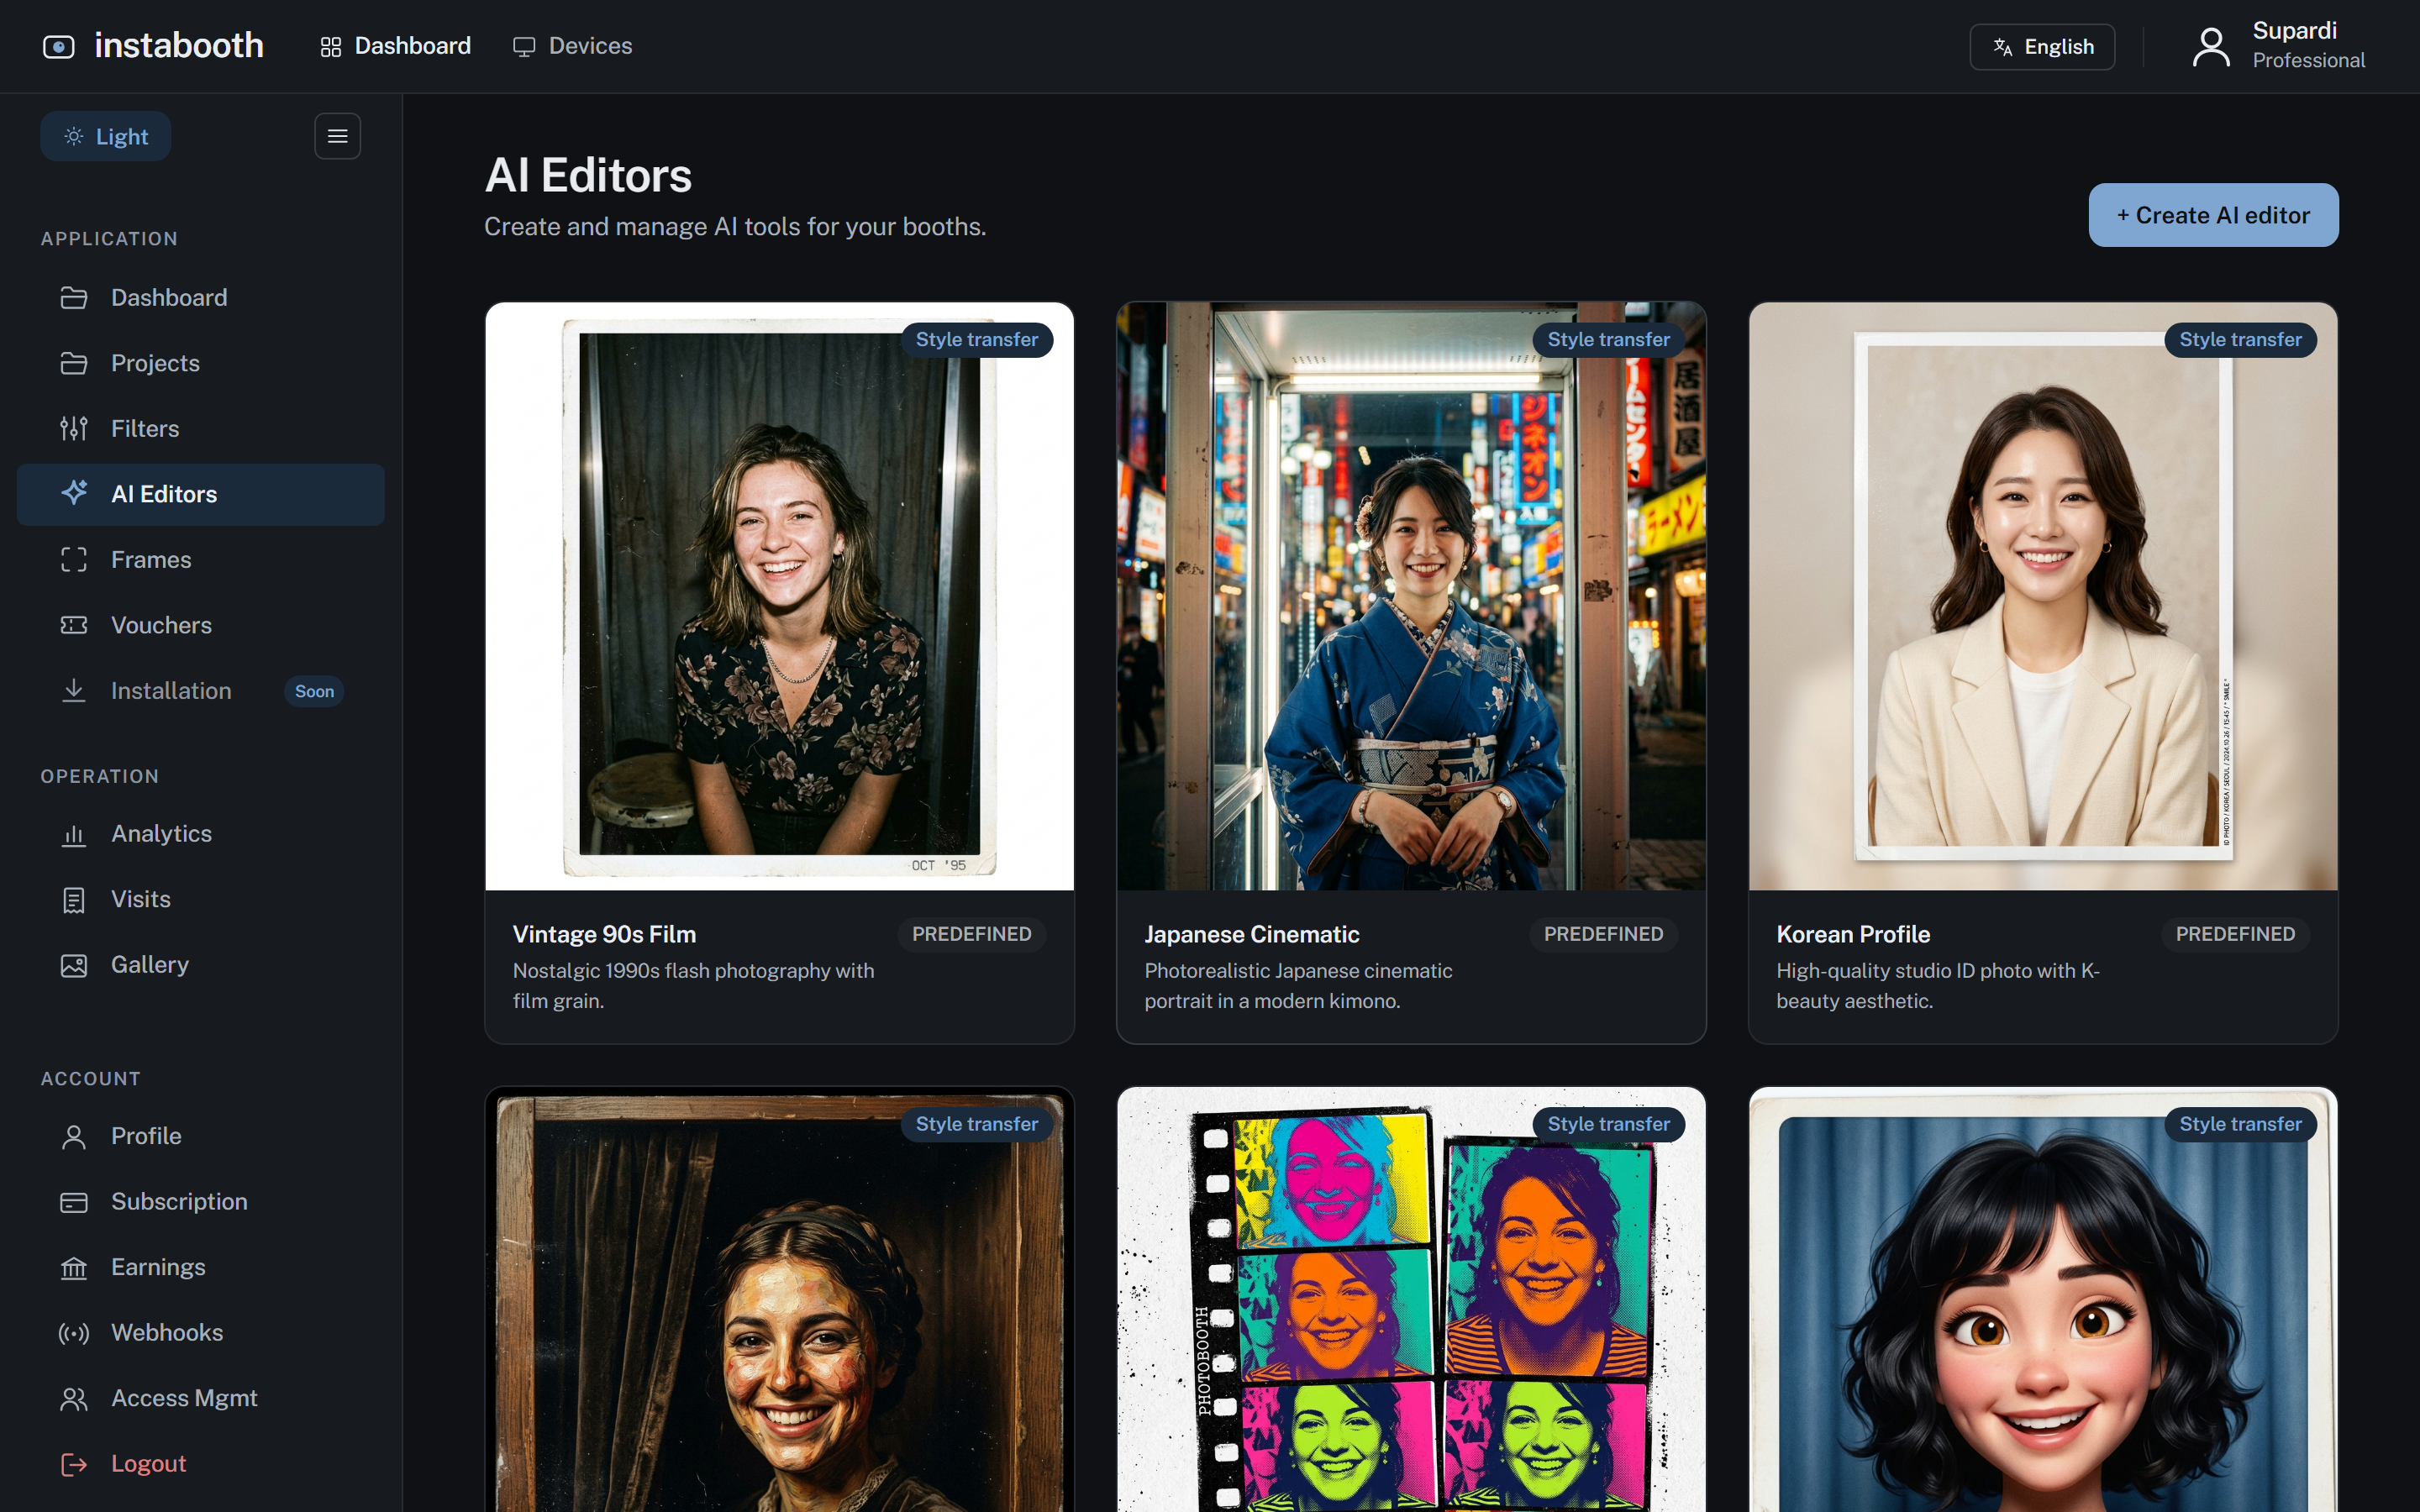Open Analytics page
The height and width of the screenshot is (1512, 2420).
[200, 834]
